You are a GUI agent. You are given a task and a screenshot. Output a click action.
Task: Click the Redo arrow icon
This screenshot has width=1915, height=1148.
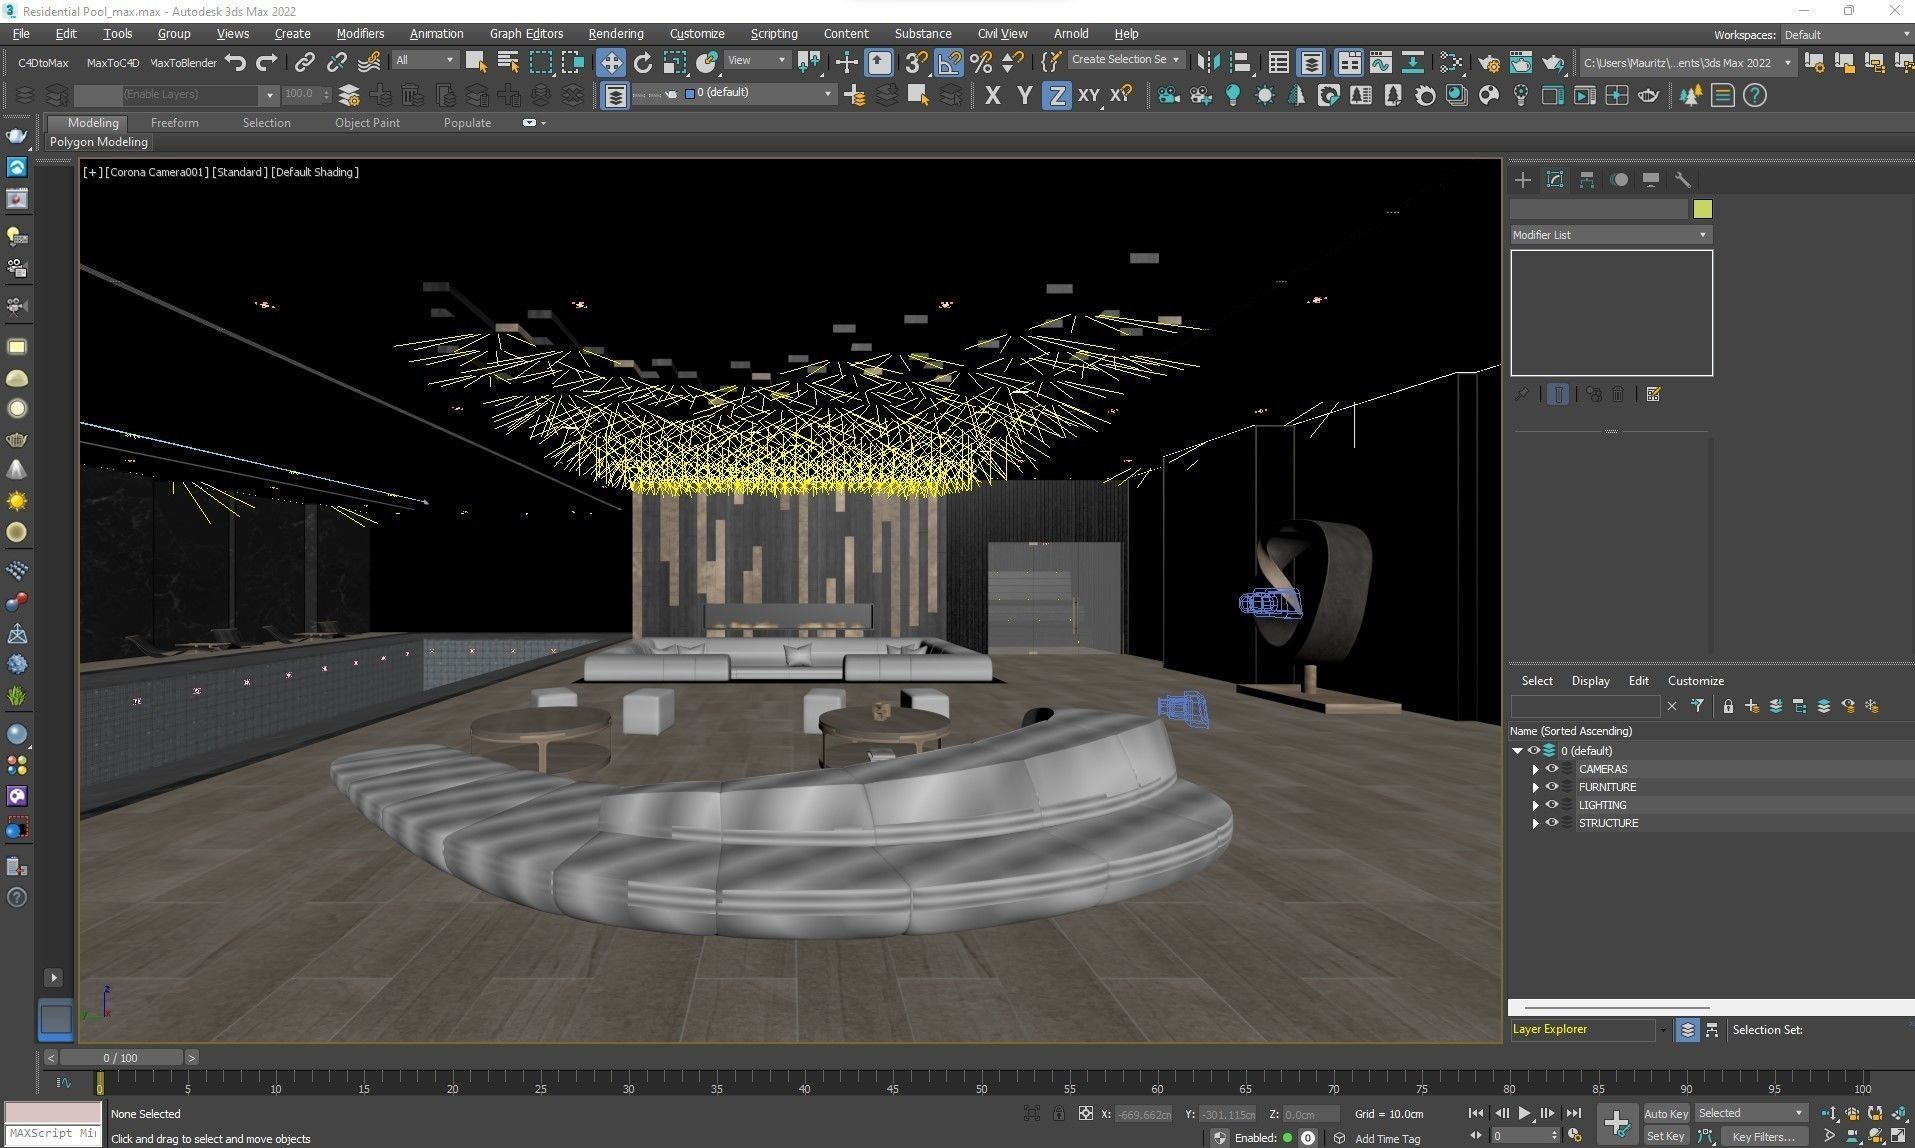point(266,62)
